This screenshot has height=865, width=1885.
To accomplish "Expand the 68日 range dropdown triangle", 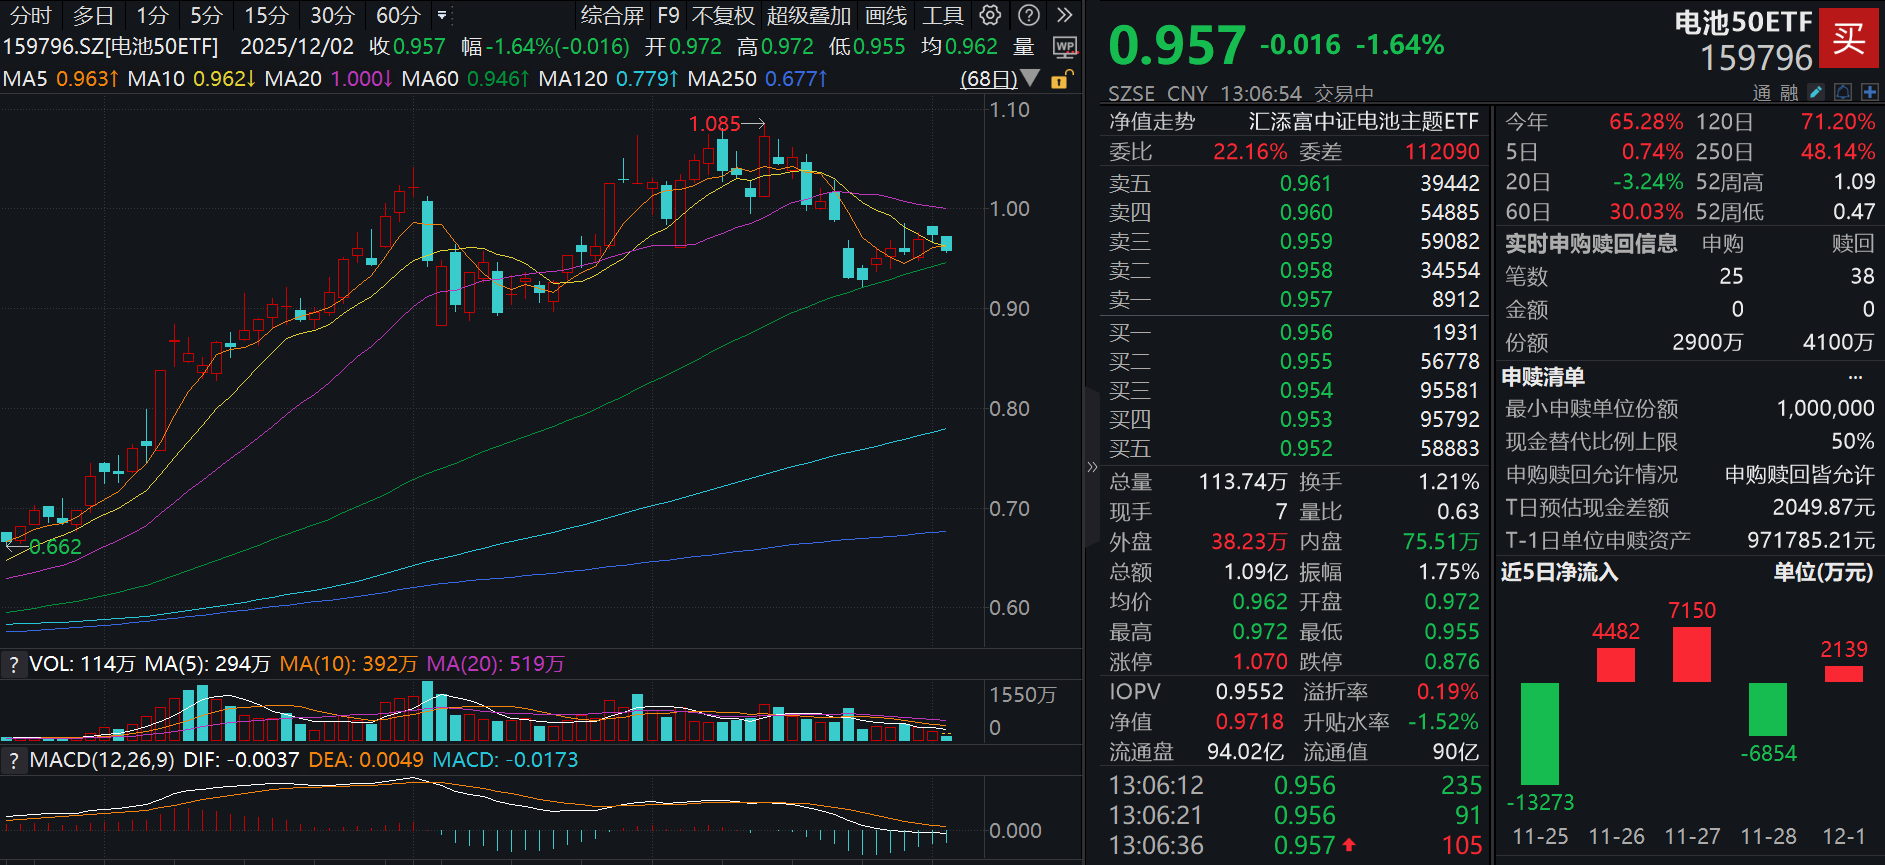I will (x=1030, y=78).
